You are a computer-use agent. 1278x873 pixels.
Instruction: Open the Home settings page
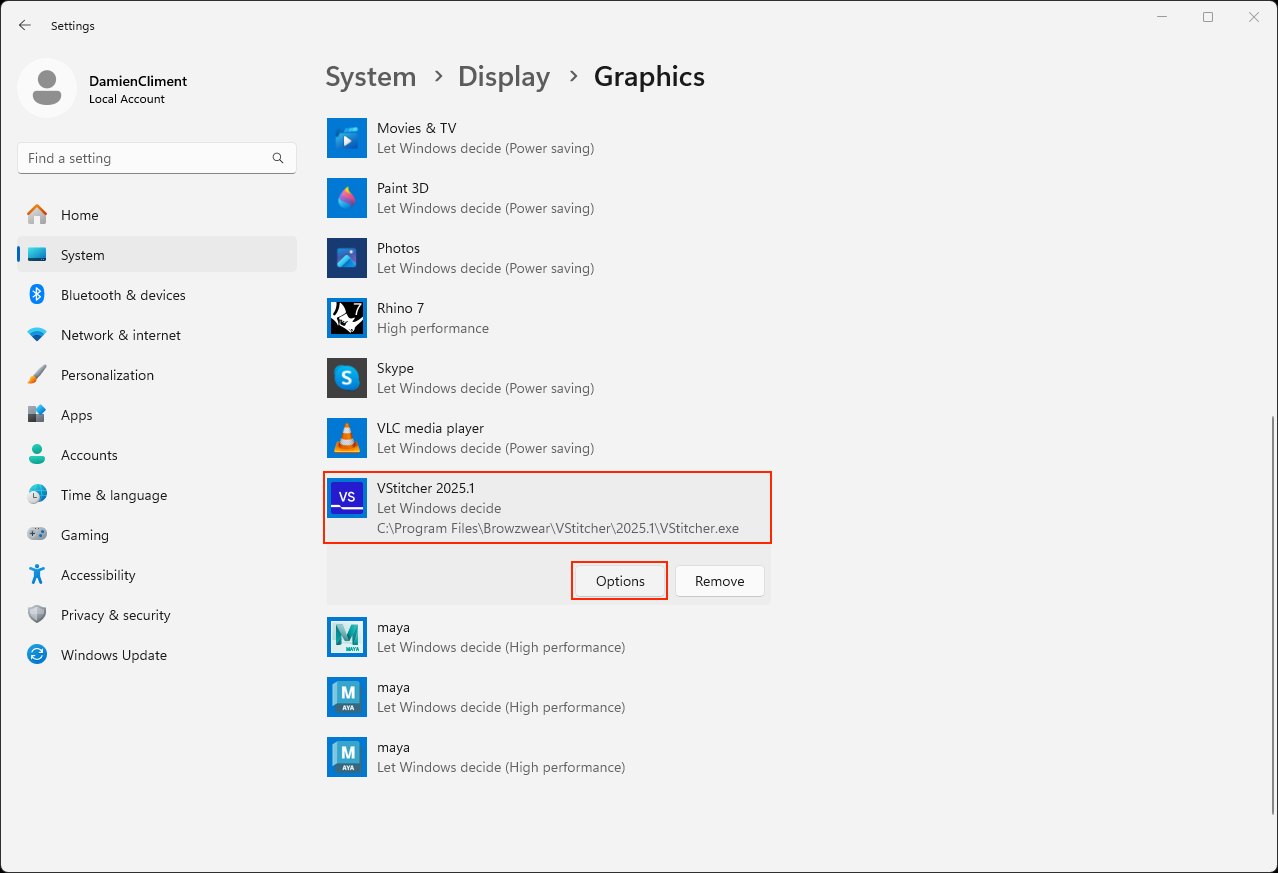pyautogui.click(x=157, y=215)
